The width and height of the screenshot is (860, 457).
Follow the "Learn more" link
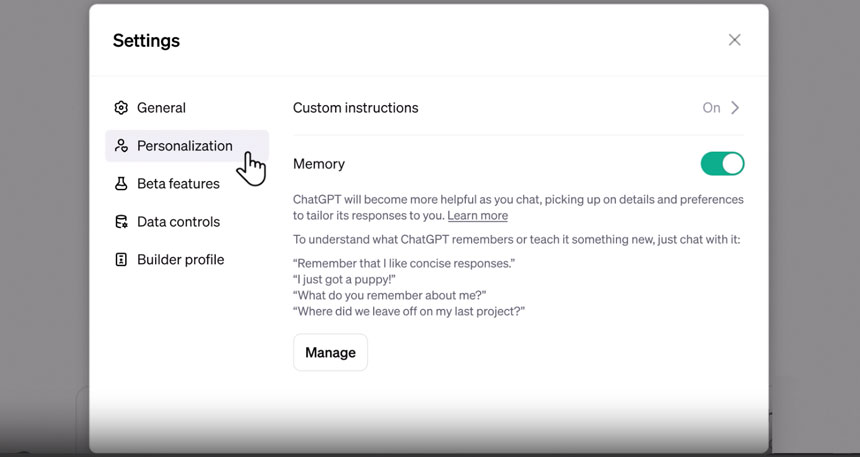coord(477,216)
